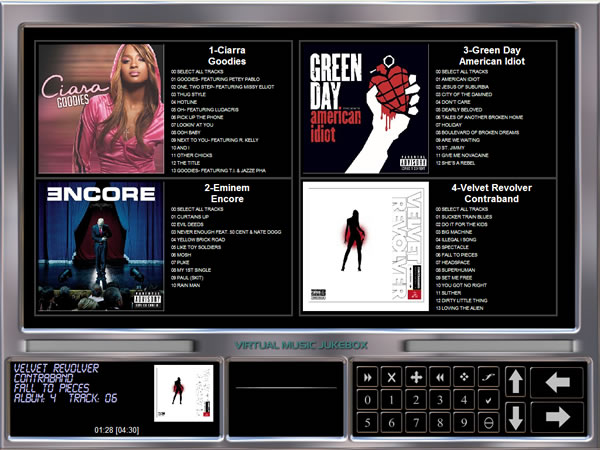Click the four-diamond cluster keypad icon
Viewport: 600px width, 450px height.
click(464, 377)
